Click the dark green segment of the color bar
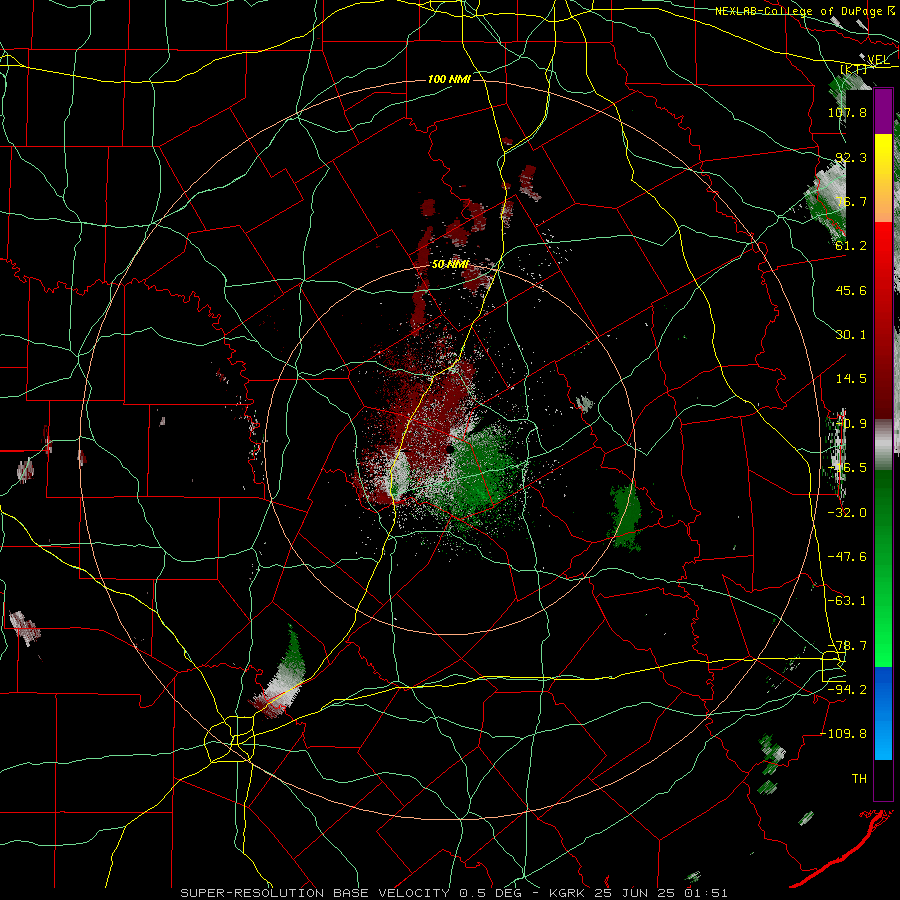Viewport: 900px width, 900px height. pyautogui.click(x=883, y=517)
